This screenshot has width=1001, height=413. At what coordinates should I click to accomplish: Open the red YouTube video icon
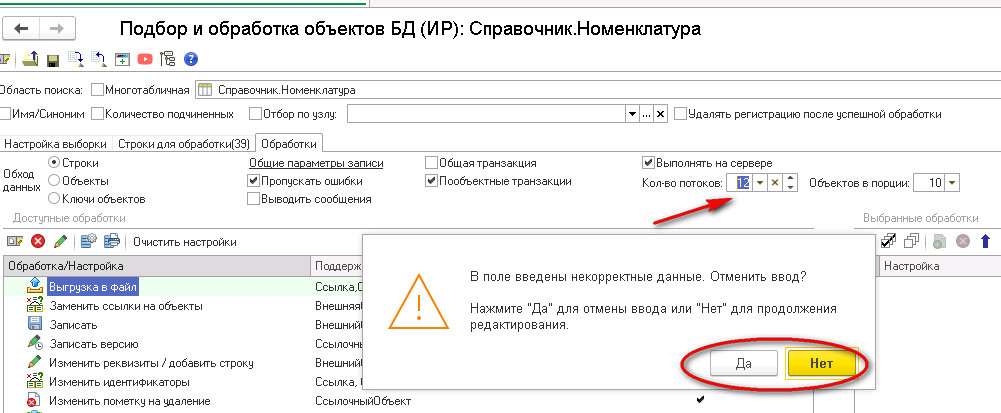tap(145, 59)
